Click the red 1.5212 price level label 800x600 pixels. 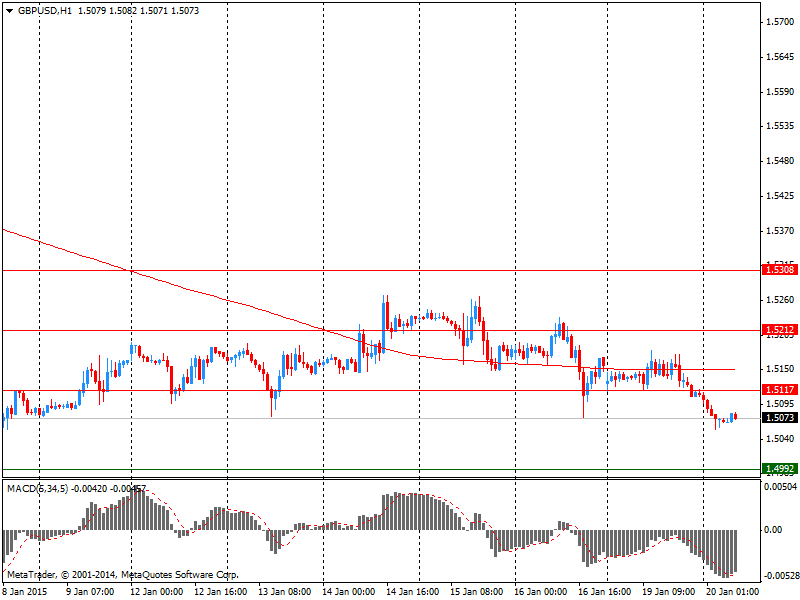point(779,330)
